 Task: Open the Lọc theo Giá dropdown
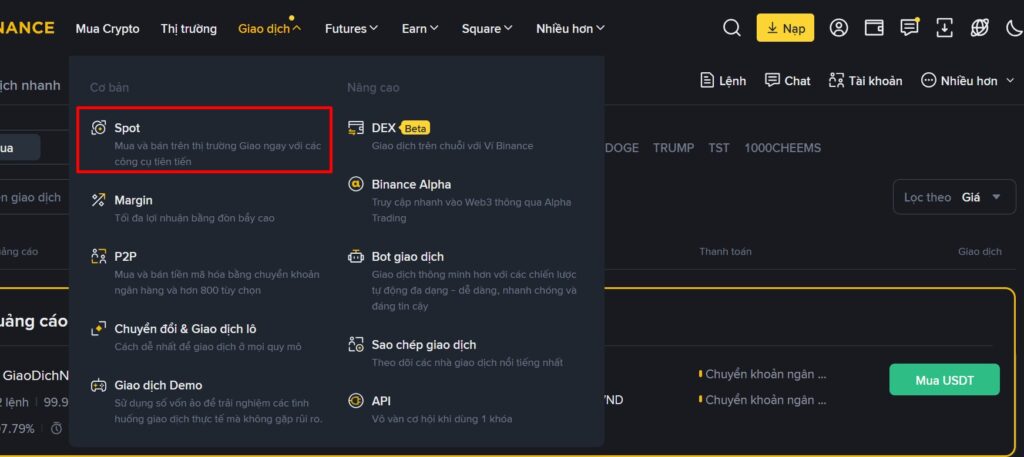click(951, 197)
